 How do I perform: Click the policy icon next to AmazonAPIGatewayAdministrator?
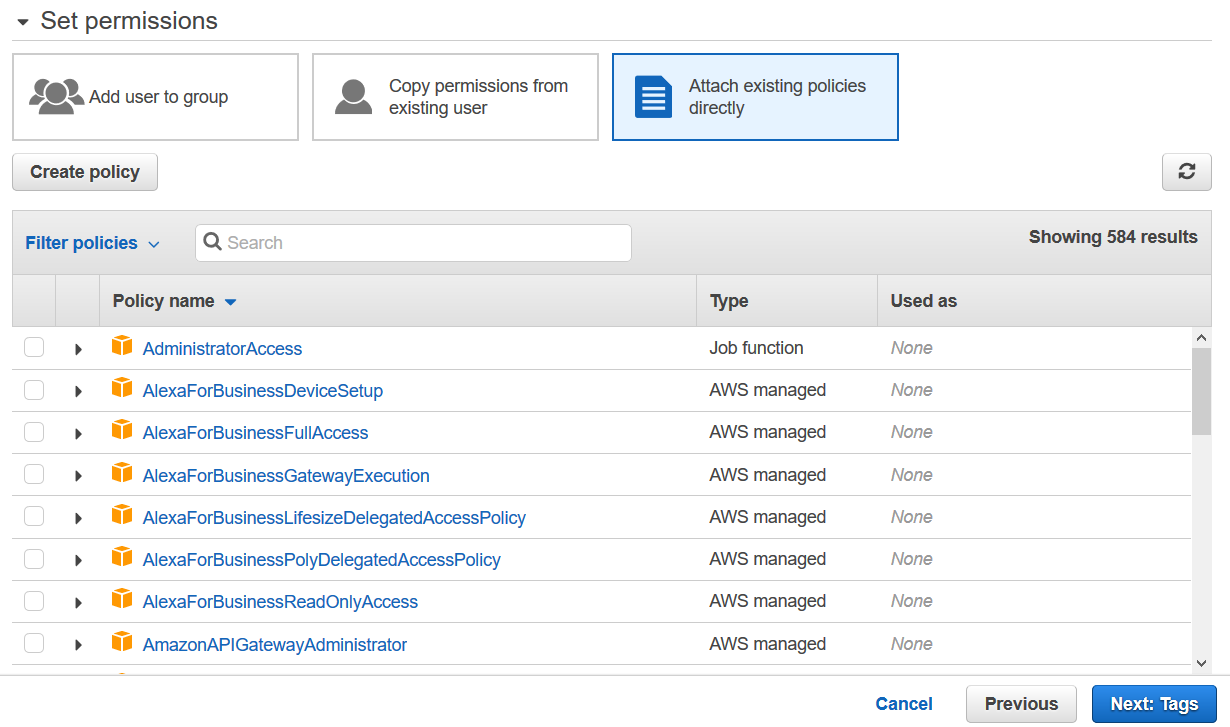pyautogui.click(x=122, y=643)
